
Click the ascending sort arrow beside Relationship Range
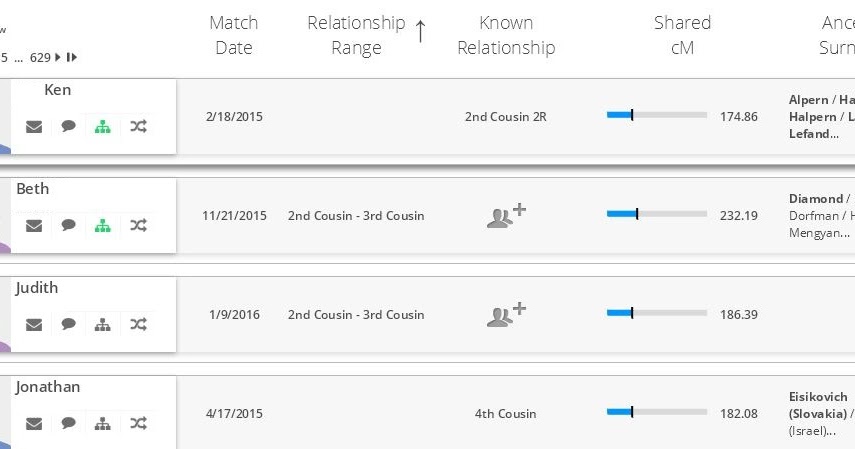420,33
